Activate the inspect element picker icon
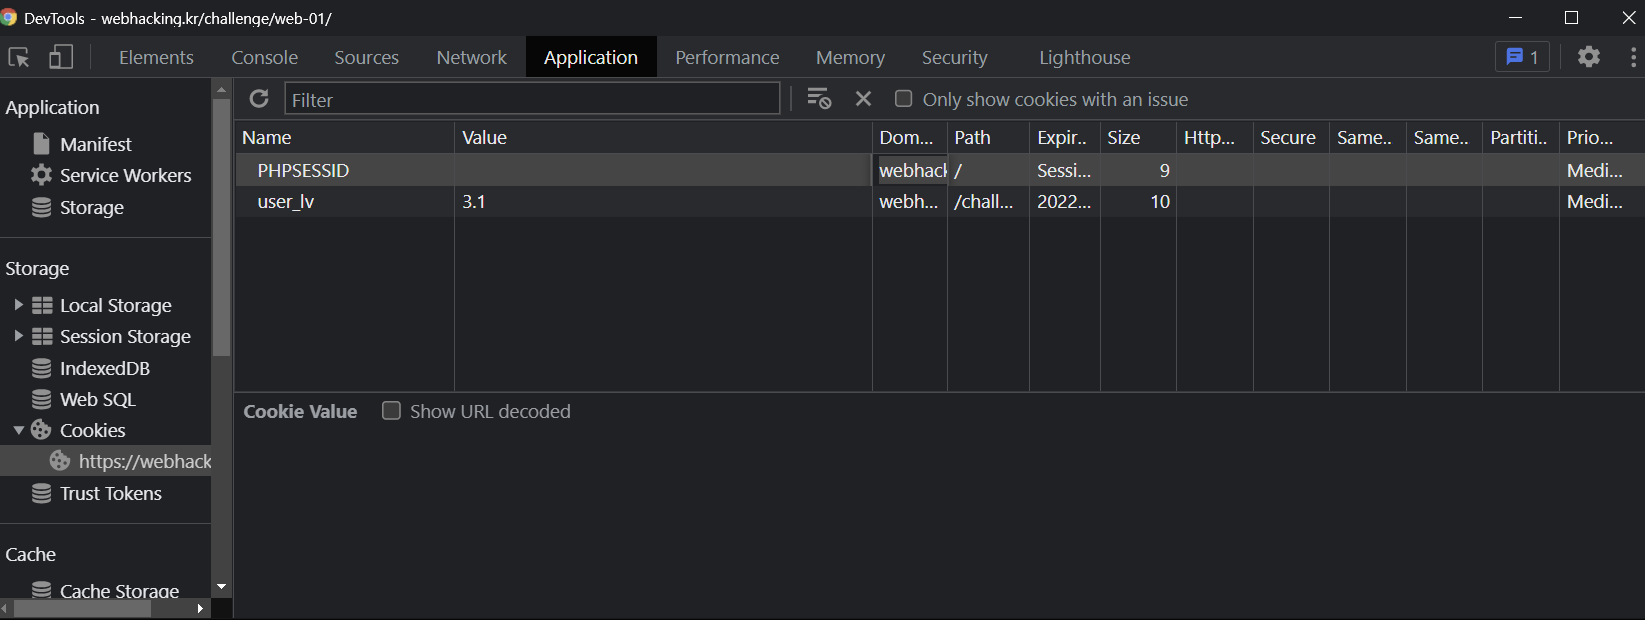 (x=18, y=57)
